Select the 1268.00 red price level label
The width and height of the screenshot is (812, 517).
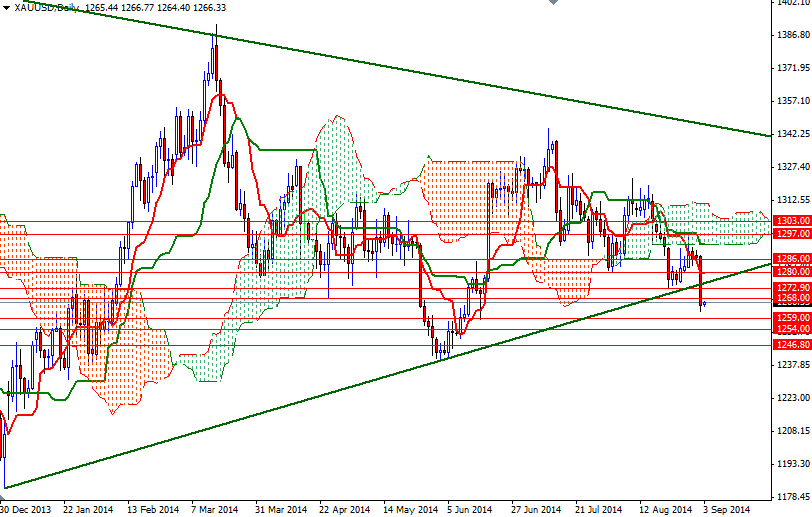click(791, 297)
